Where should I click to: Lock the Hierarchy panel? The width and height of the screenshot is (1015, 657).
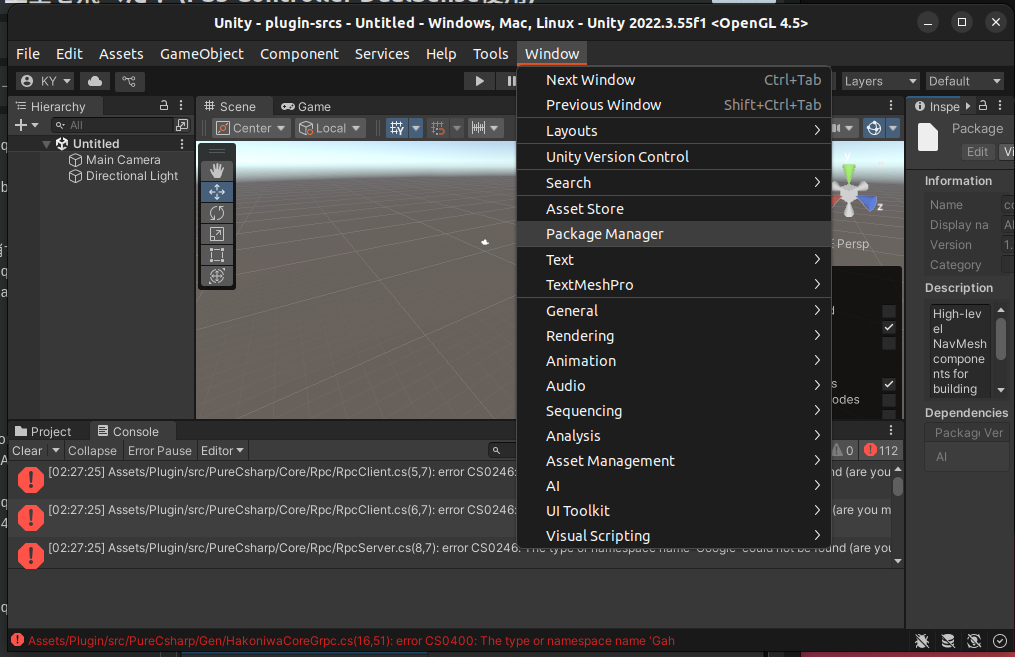coord(164,106)
